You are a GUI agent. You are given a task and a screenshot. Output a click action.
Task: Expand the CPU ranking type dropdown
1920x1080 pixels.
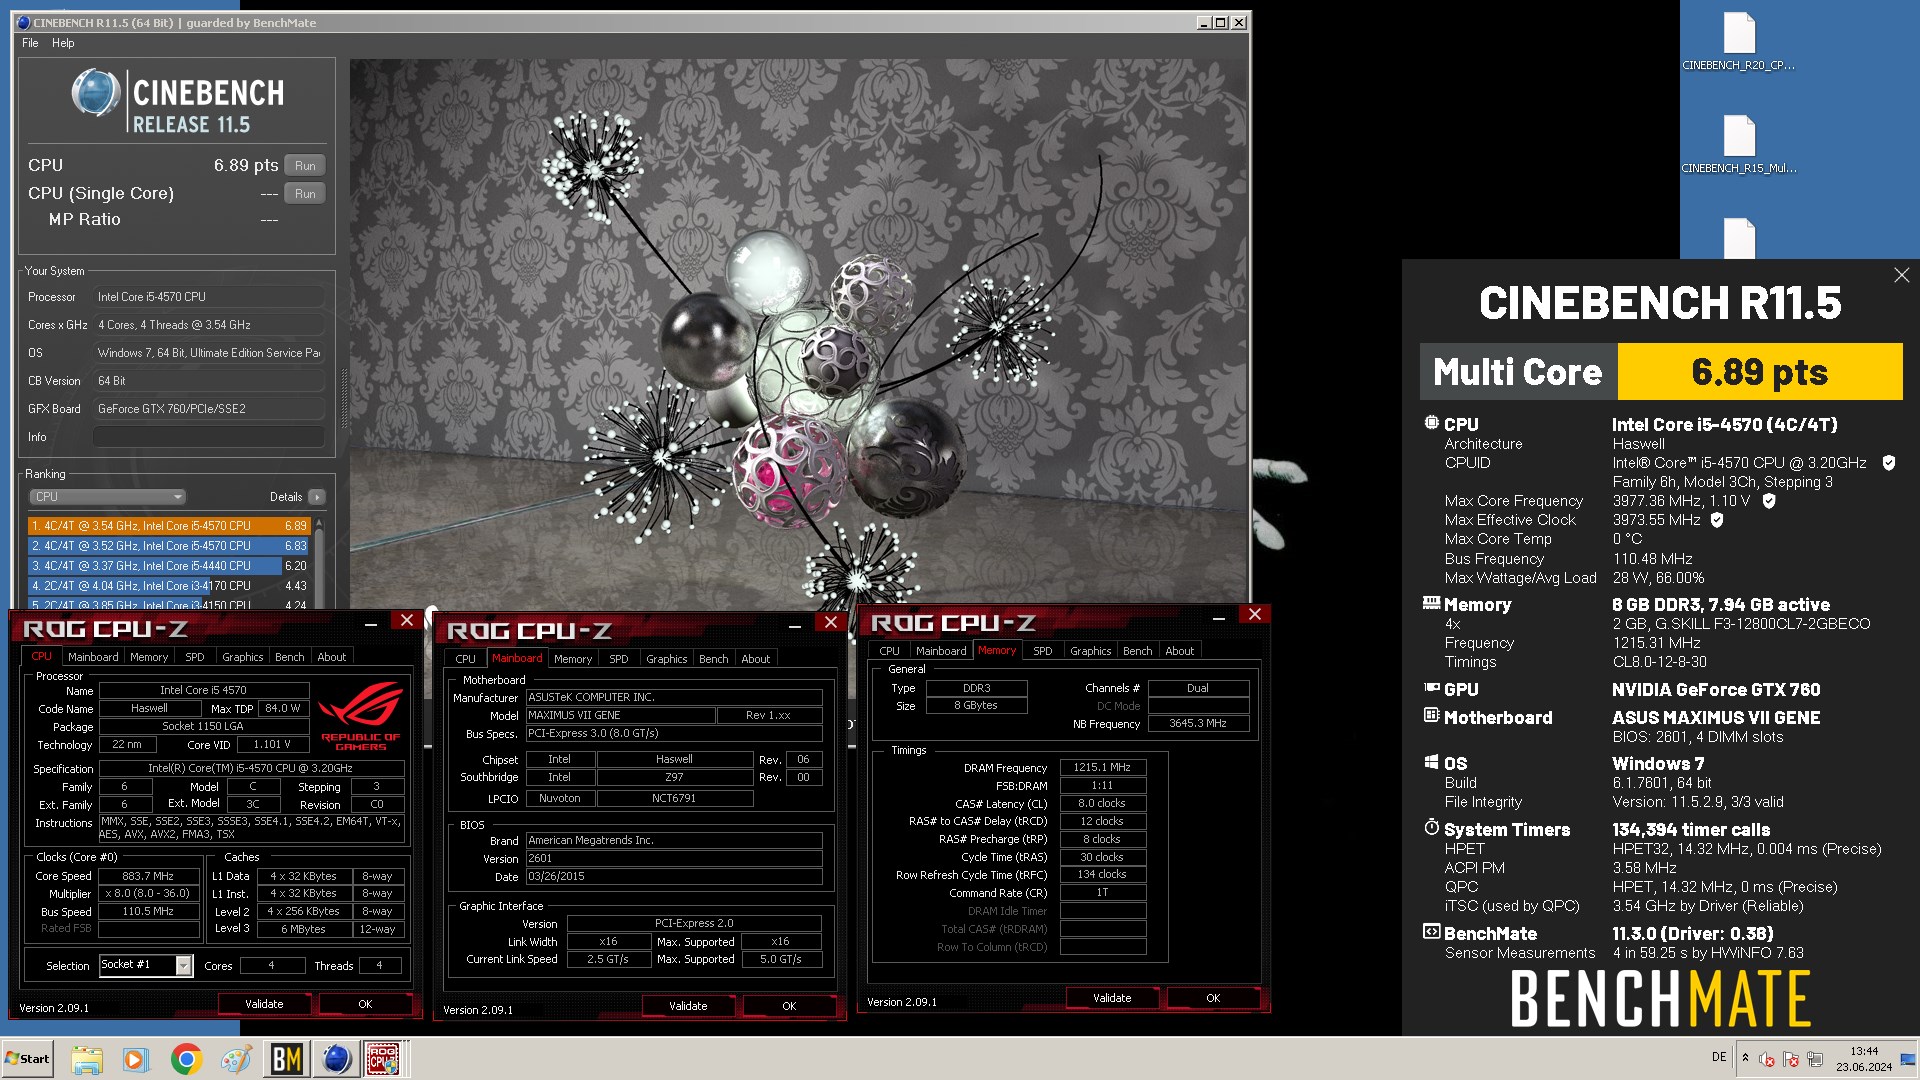(x=107, y=497)
